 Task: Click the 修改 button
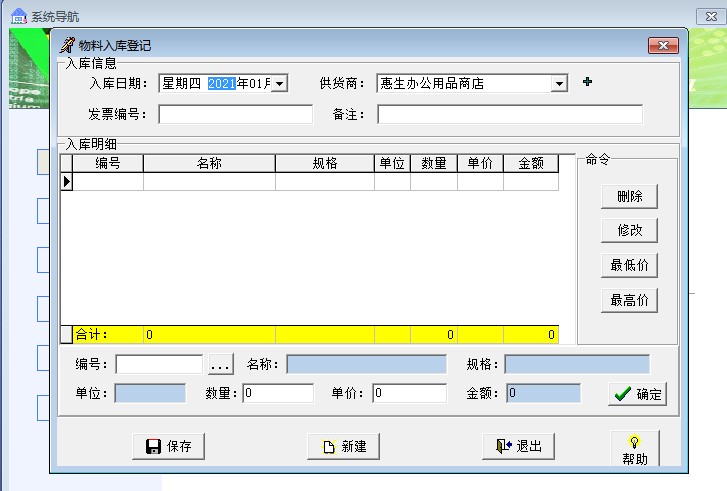coord(629,230)
